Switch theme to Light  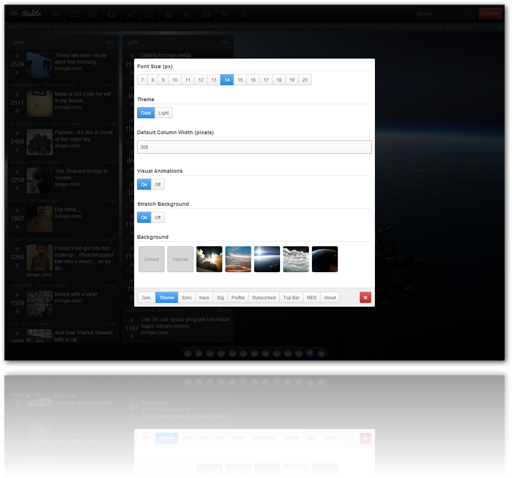tap(163, 113)
